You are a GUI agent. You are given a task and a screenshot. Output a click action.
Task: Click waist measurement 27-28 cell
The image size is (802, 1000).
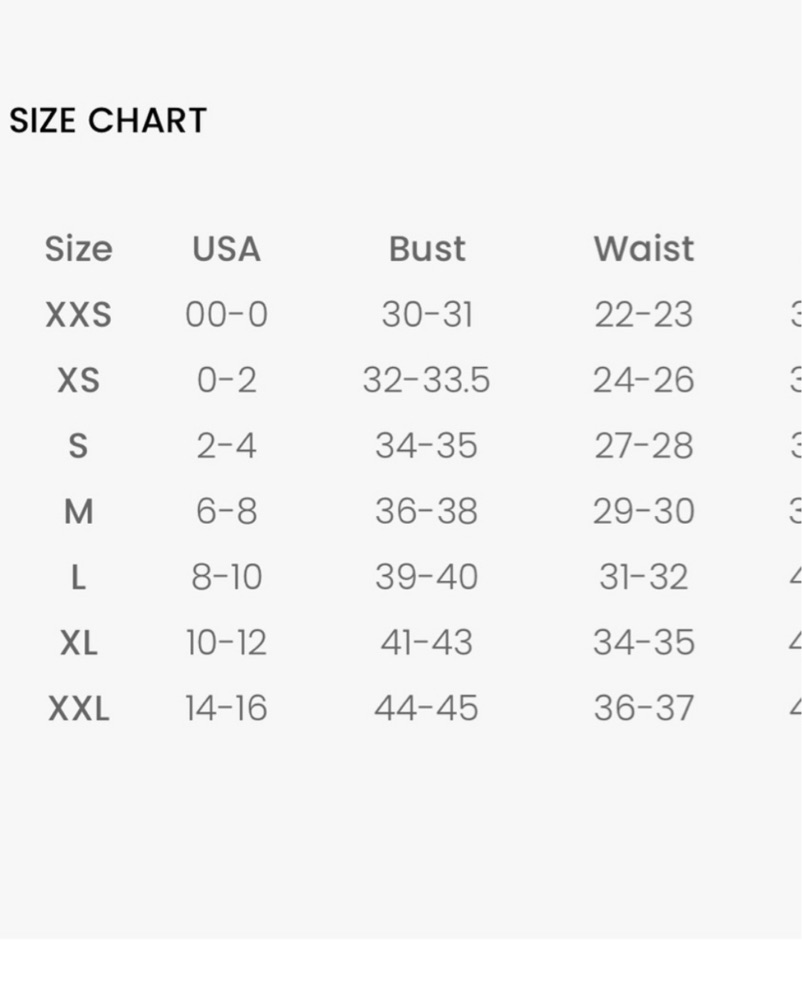tap(644, 446)
